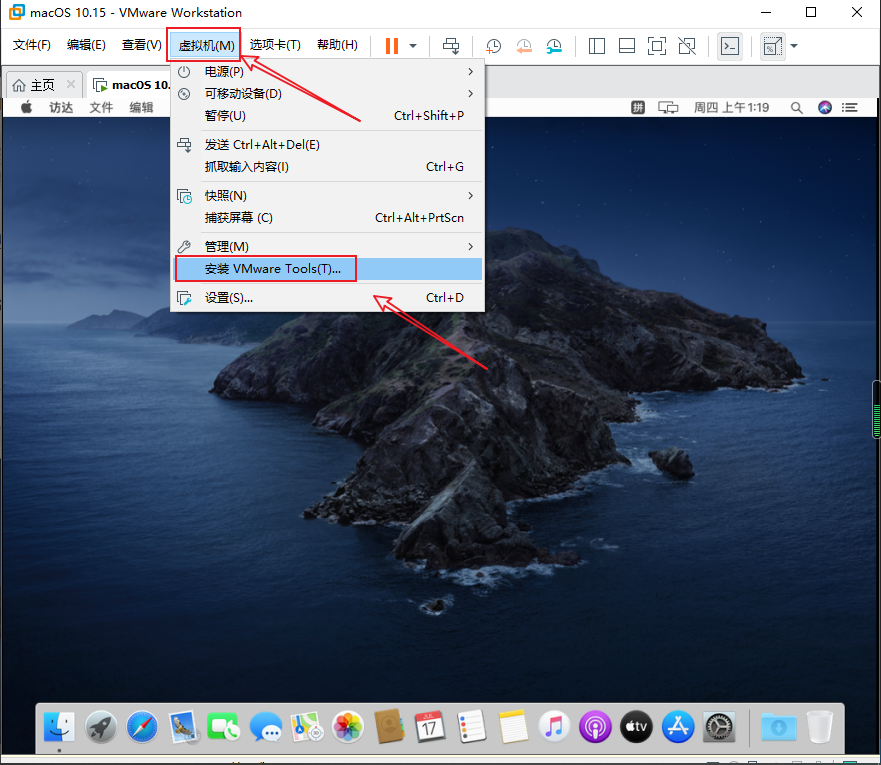Open the 查看(V) menu
The width and height of the screenshot is (881, 765).
click(x=142, y=45)
